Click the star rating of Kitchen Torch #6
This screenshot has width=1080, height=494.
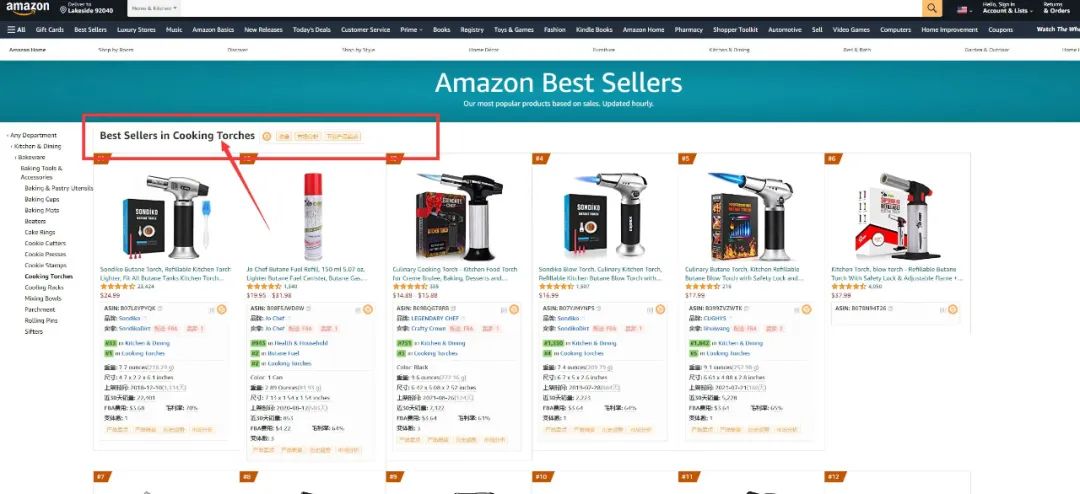point(848,287)
